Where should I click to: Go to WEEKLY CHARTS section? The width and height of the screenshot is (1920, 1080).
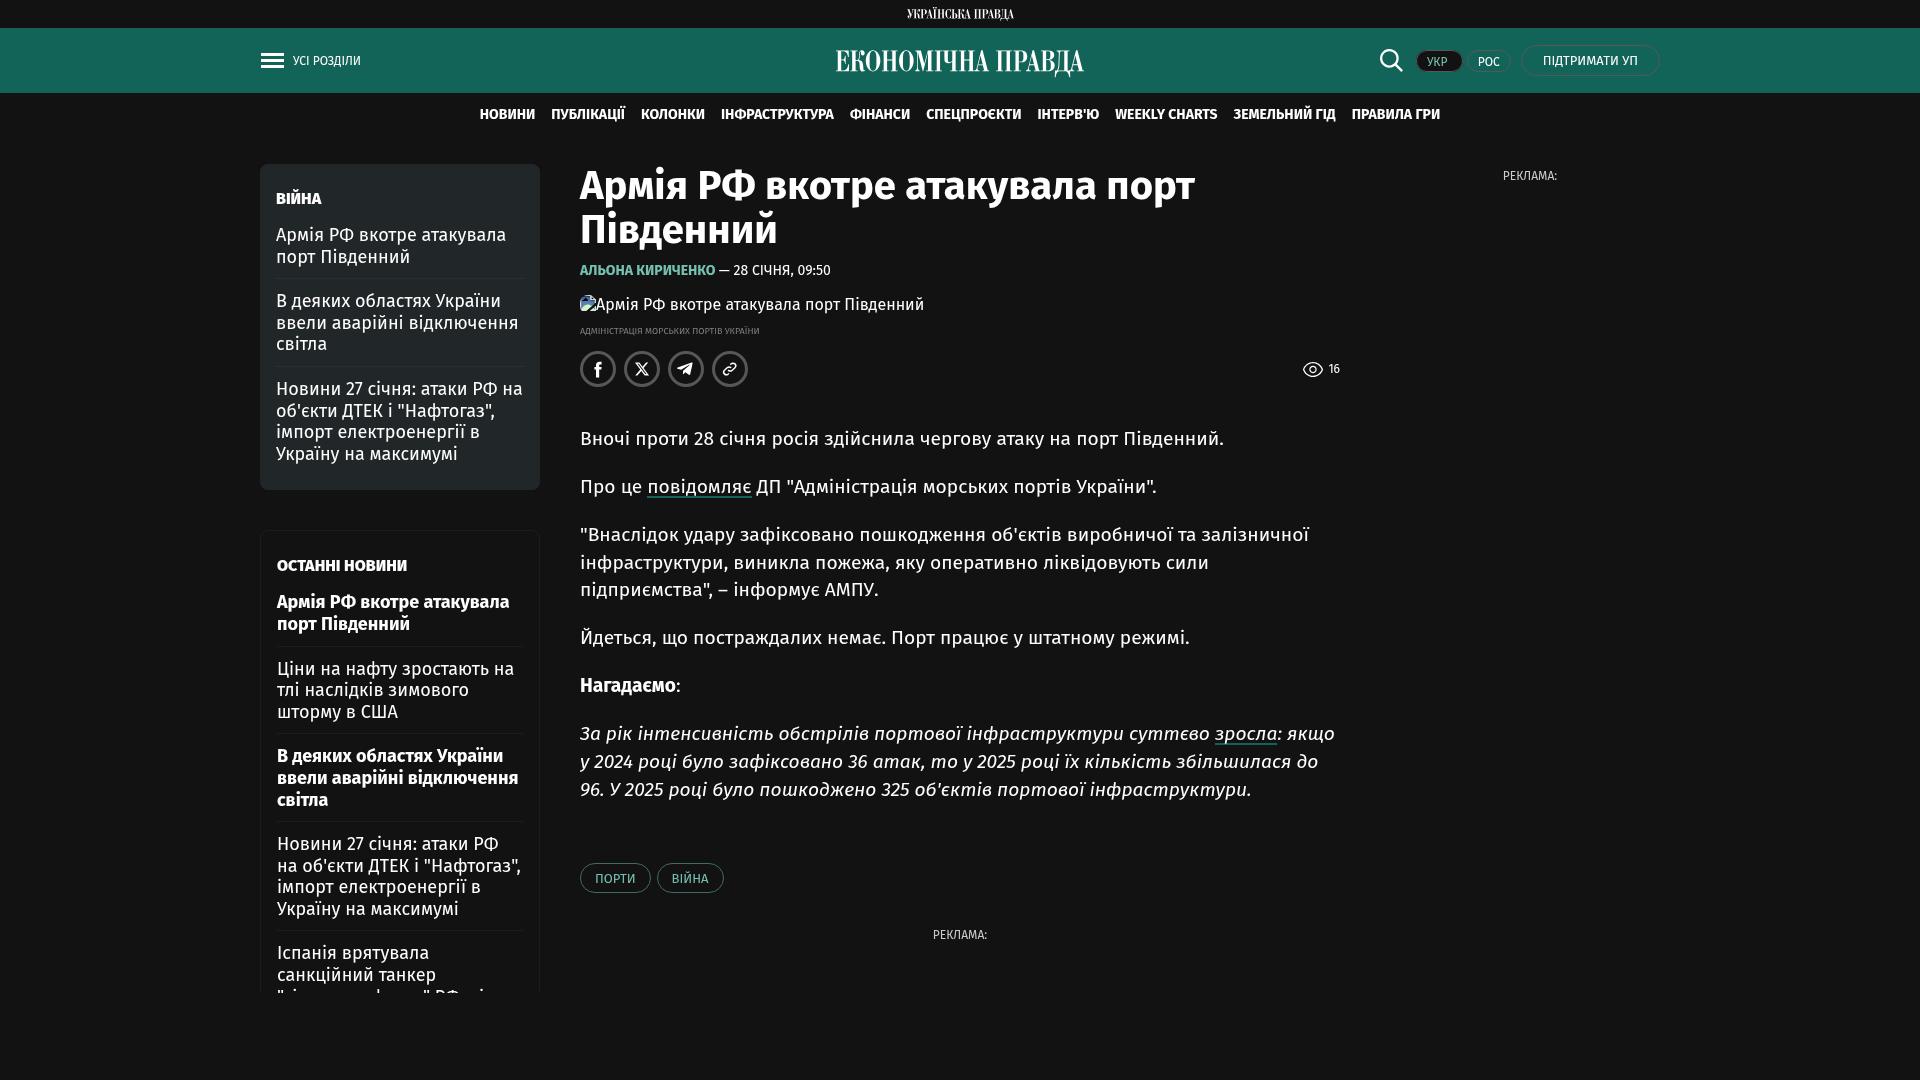click(1165, 115)
